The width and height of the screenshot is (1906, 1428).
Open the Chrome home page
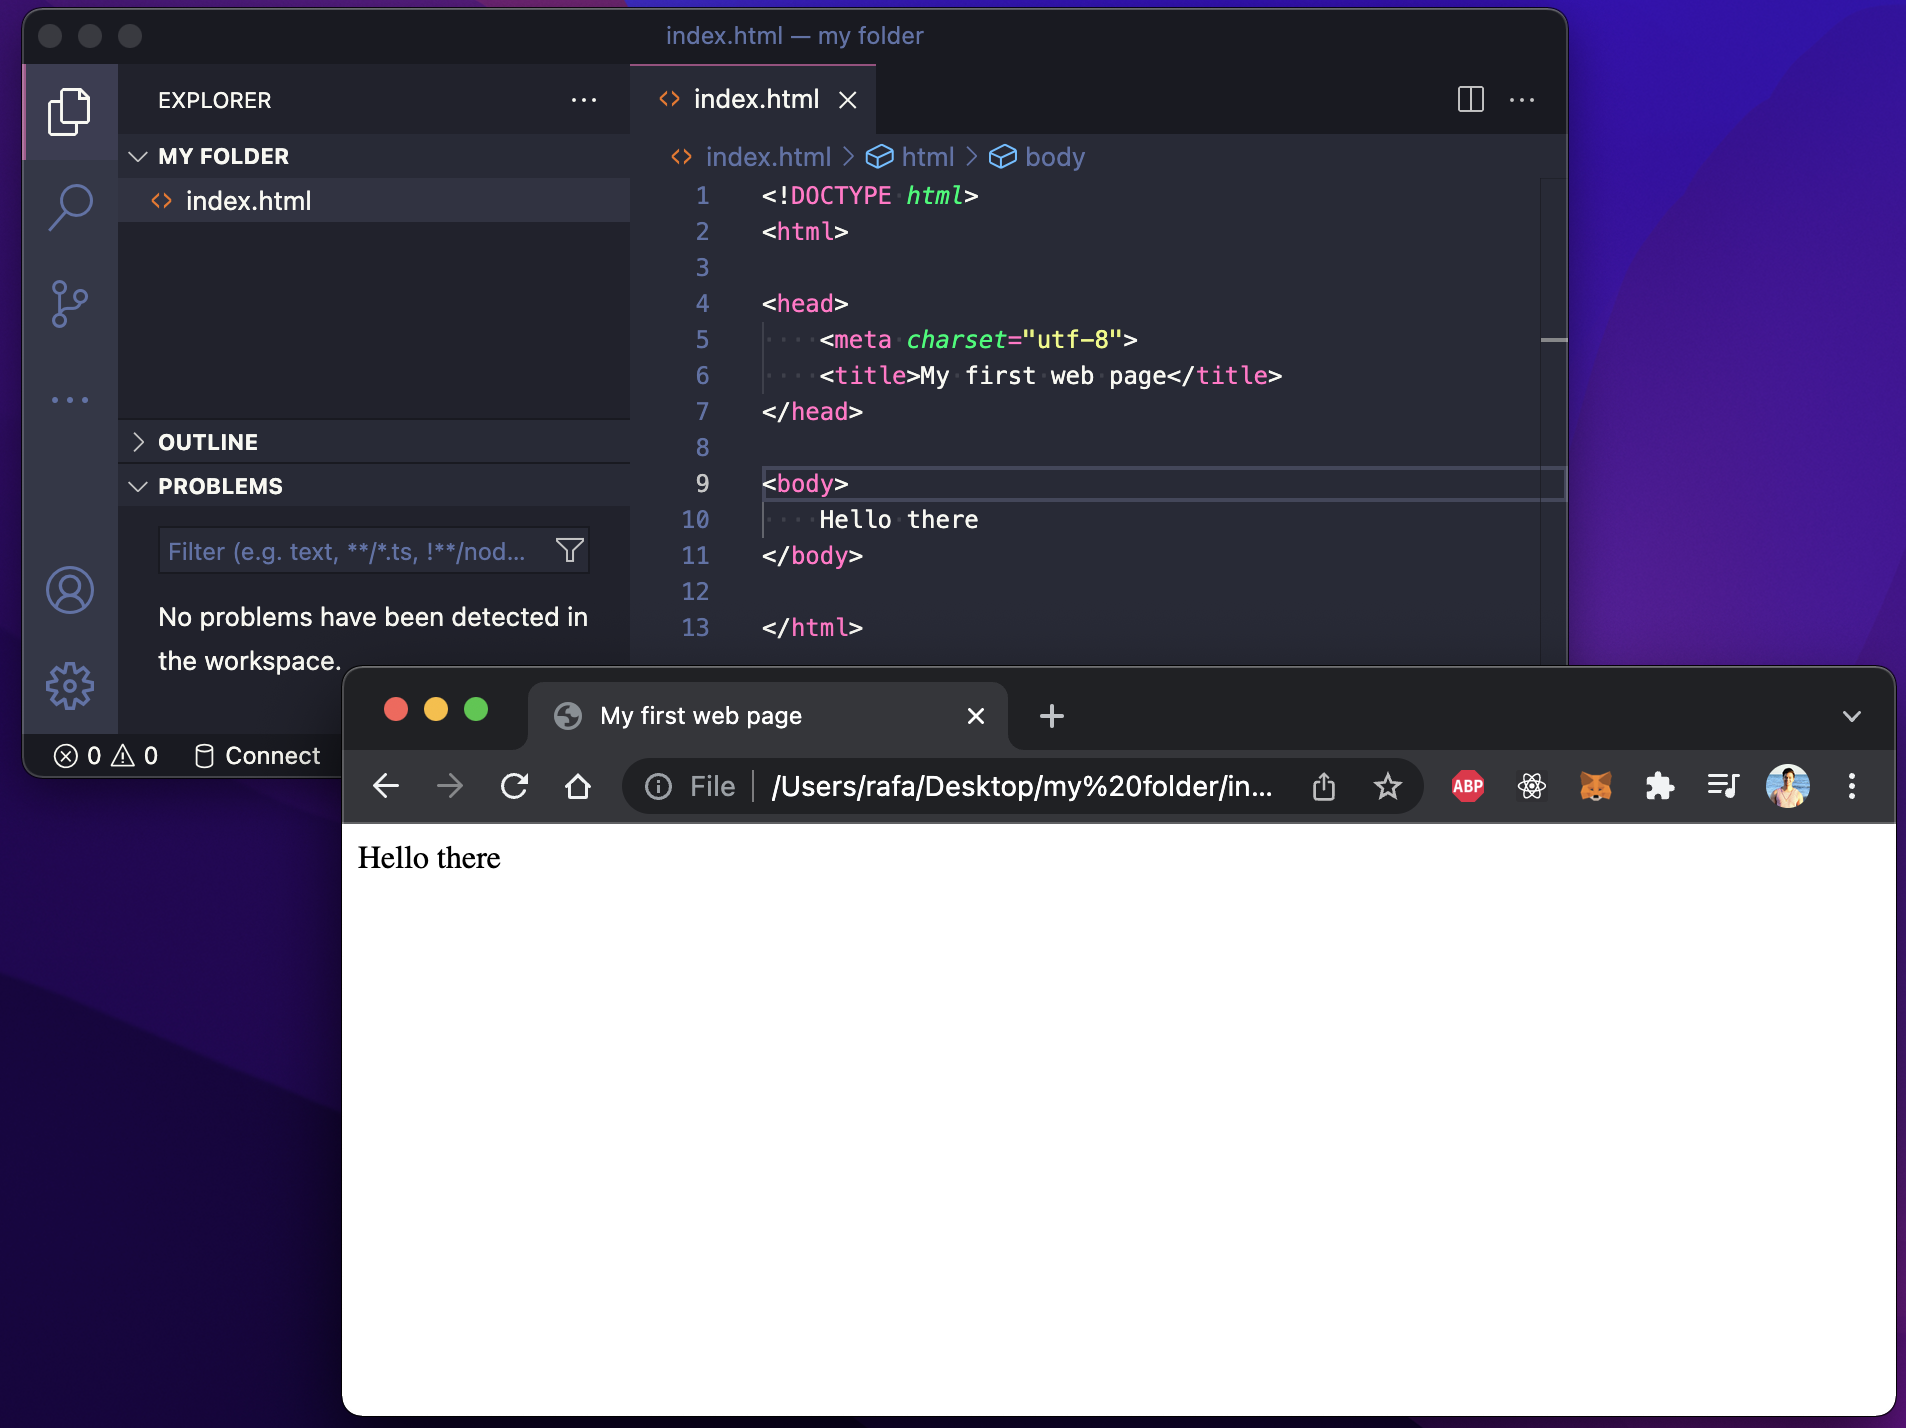coord(578,787)
